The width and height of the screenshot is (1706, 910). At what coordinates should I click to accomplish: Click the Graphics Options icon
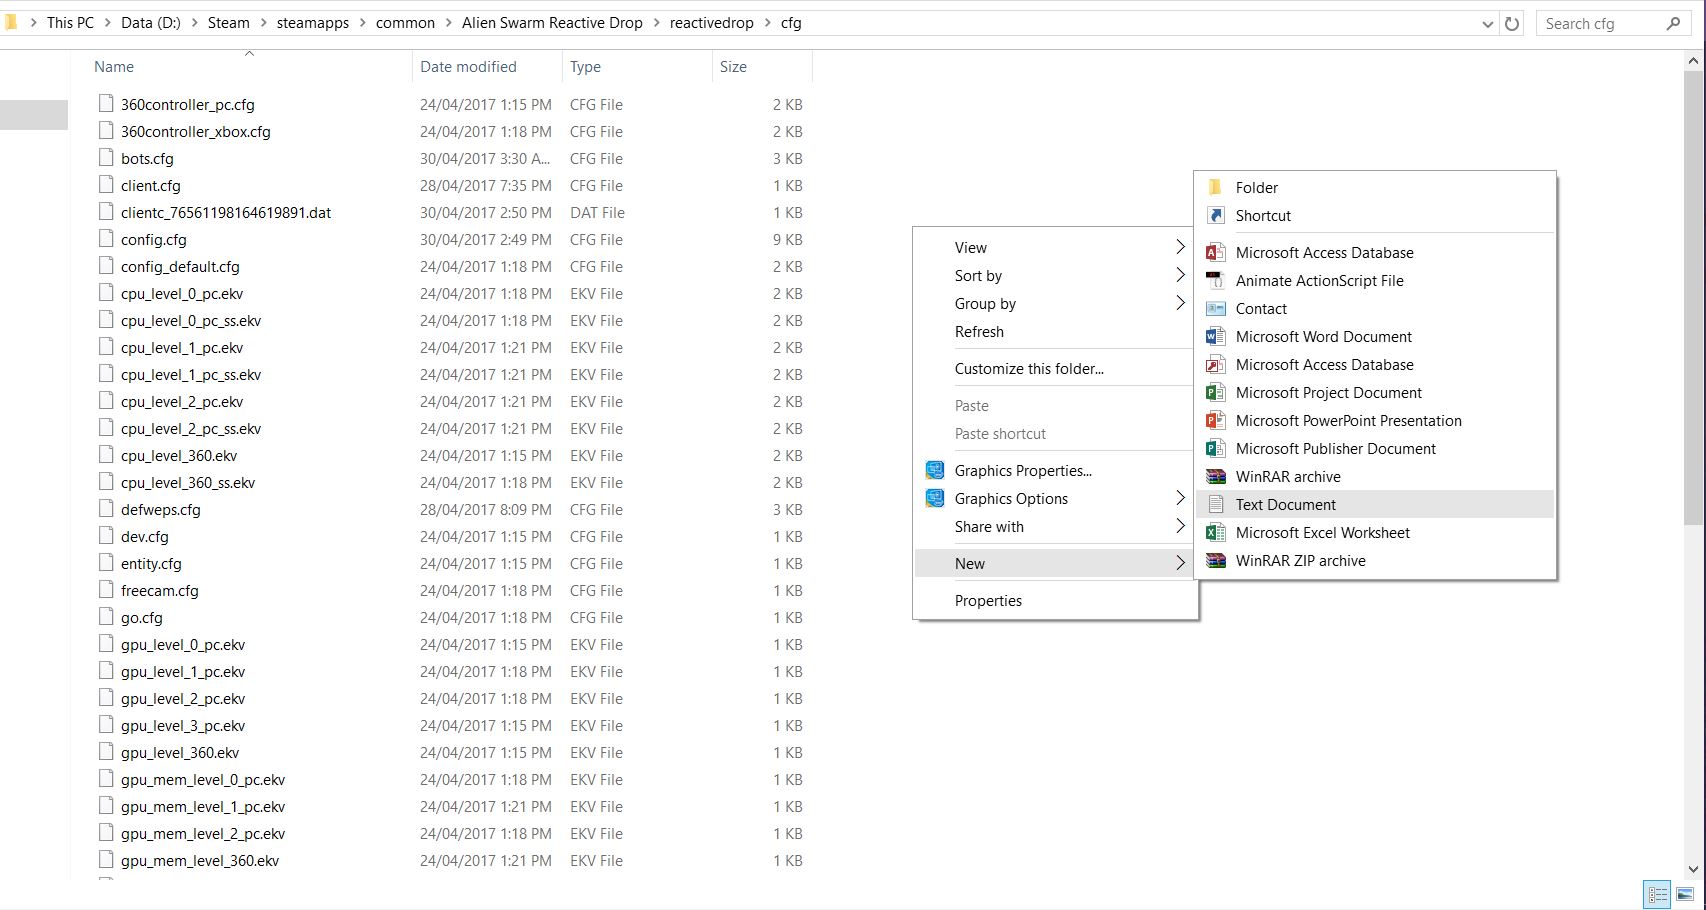pyautogui.click(x=935, y=499)
